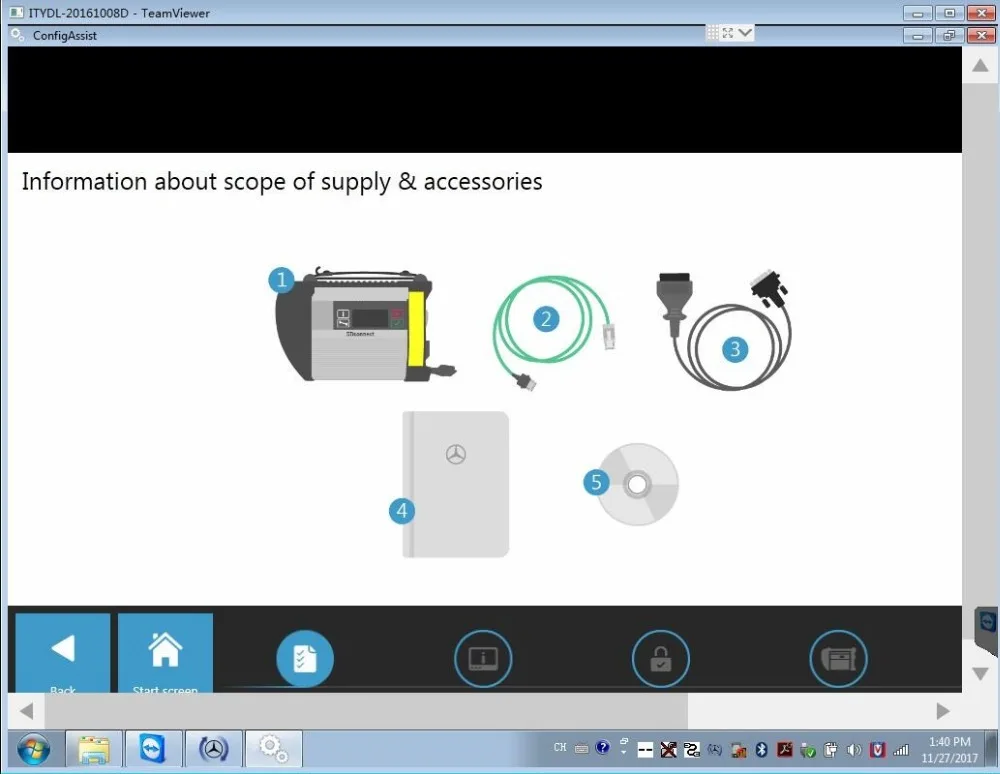This screenshot has width=1000, height=774.
Task: Toggle TeamViewer fullscreen view icon
Action: [x=728, y=33]
